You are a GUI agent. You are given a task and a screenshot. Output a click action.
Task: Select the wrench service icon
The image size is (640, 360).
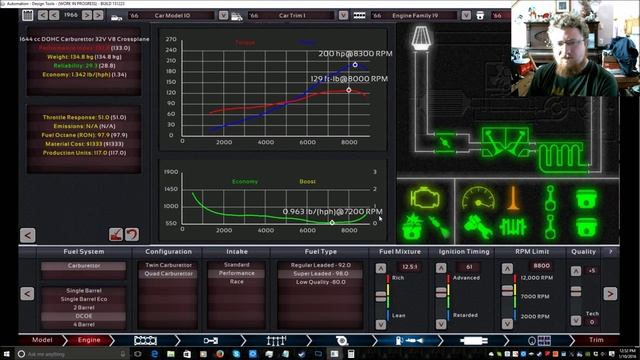pos(478,227)
